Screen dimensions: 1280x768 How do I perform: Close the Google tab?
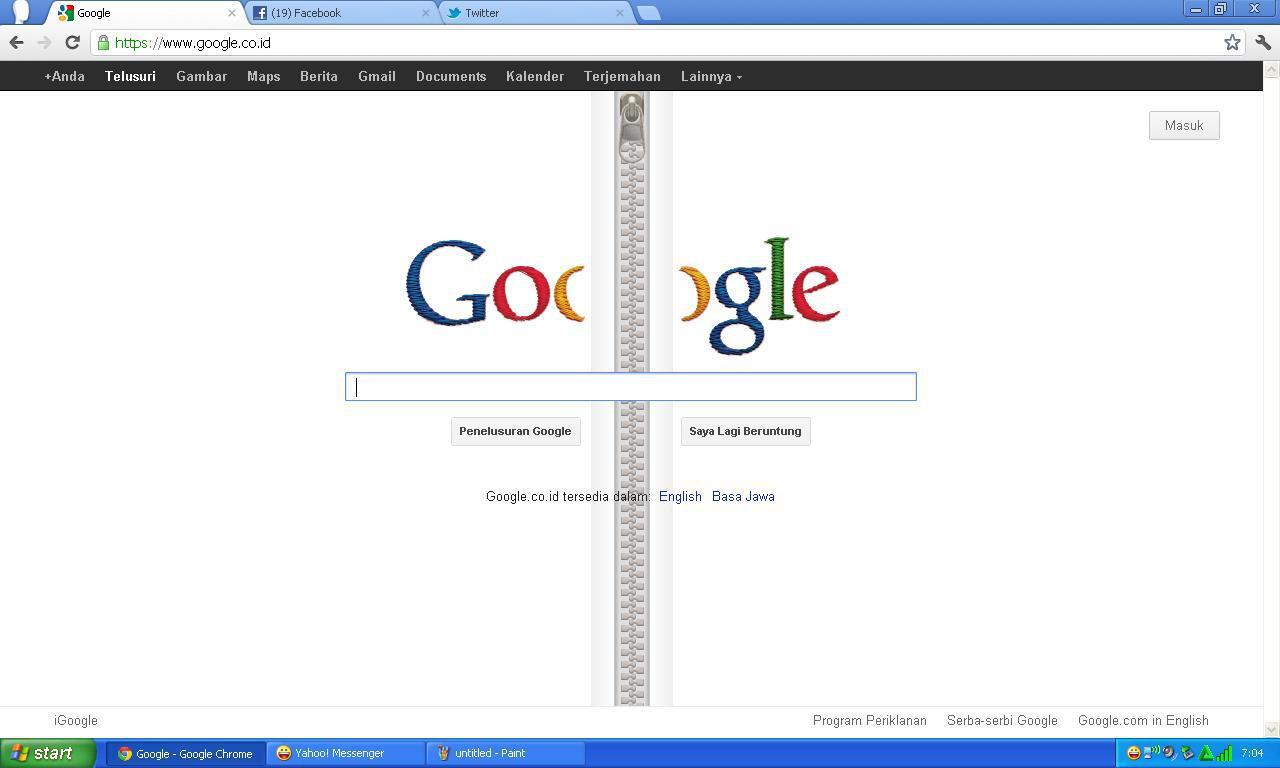click(232, 13)
